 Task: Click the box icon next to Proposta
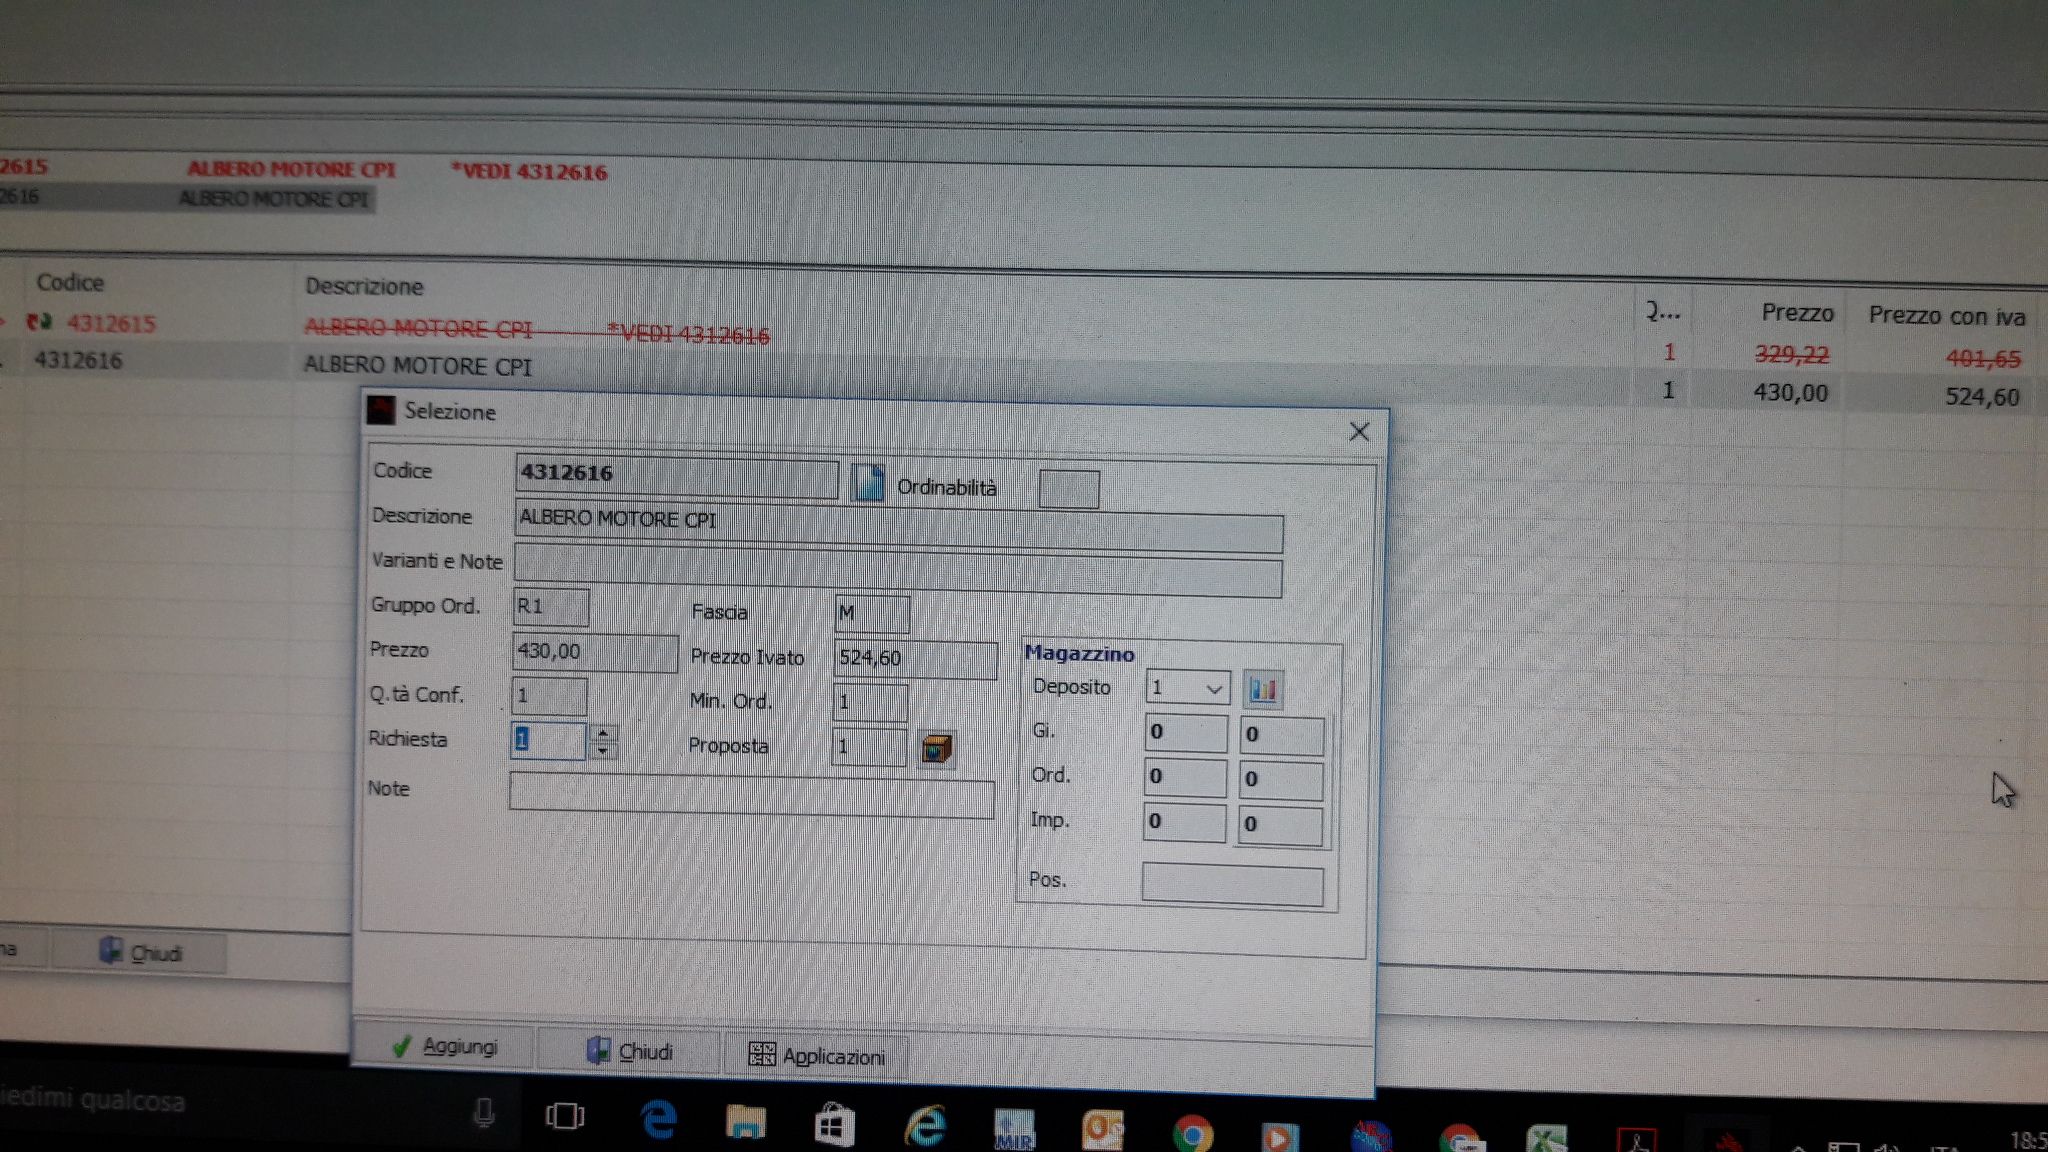click(936, 749)
